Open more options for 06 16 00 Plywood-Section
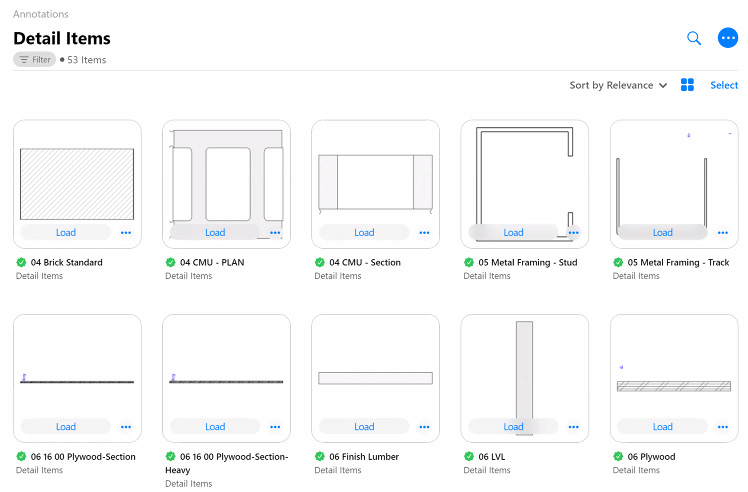The height and width of the screenshot is (492, 748). click(126, 426)
